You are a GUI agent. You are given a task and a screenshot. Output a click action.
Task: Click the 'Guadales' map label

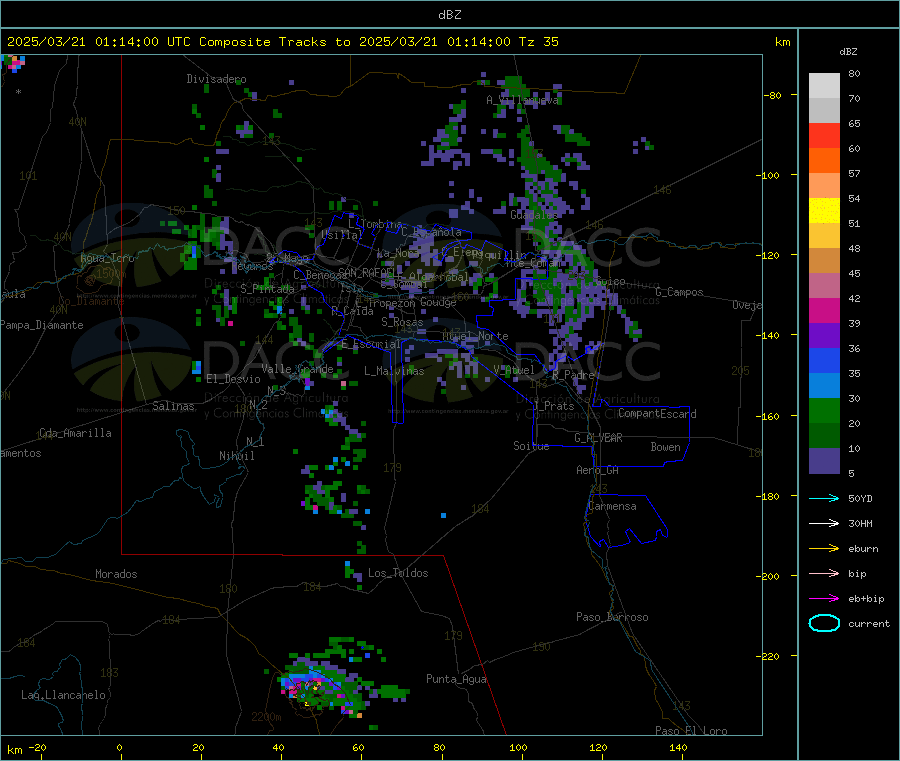click(534, 215)
